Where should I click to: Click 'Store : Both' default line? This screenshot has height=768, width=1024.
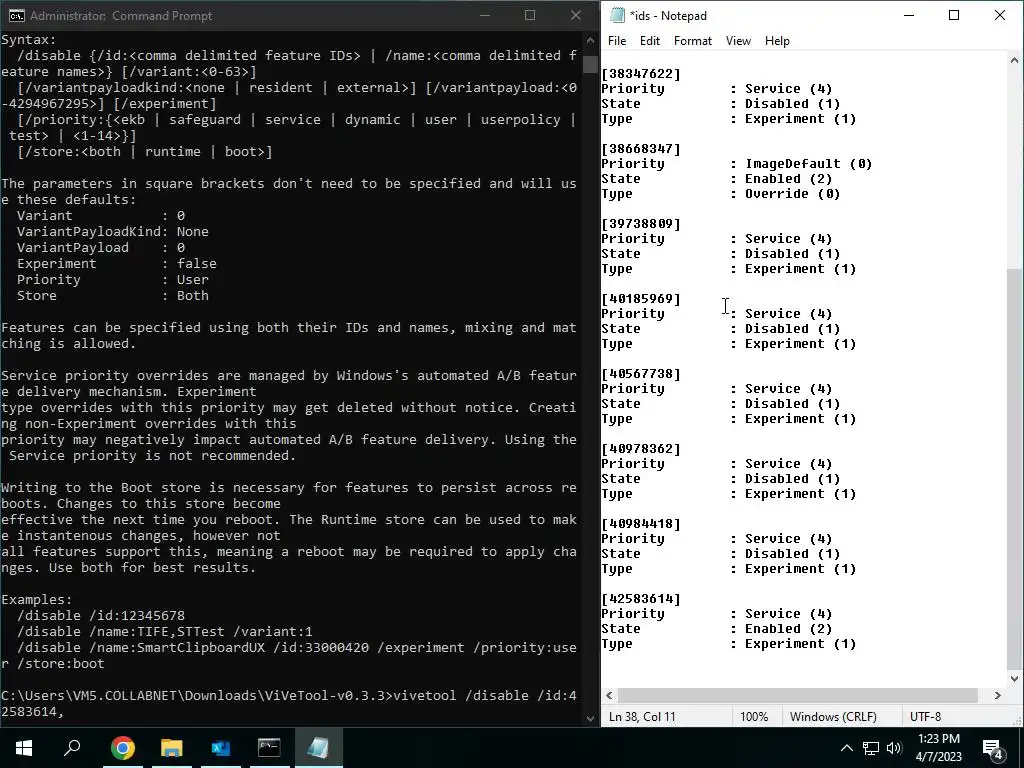click(113, 296)
